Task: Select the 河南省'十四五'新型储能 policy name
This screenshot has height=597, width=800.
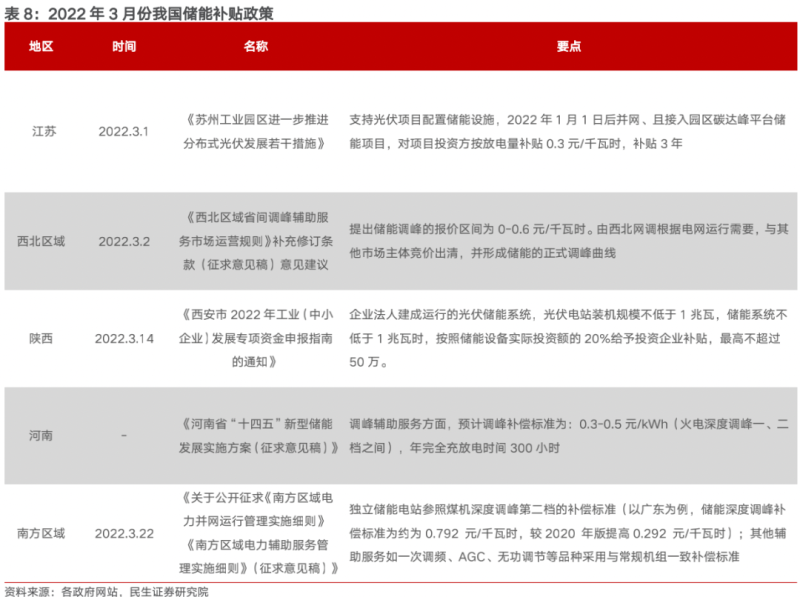Action: [x=256, y=436]
